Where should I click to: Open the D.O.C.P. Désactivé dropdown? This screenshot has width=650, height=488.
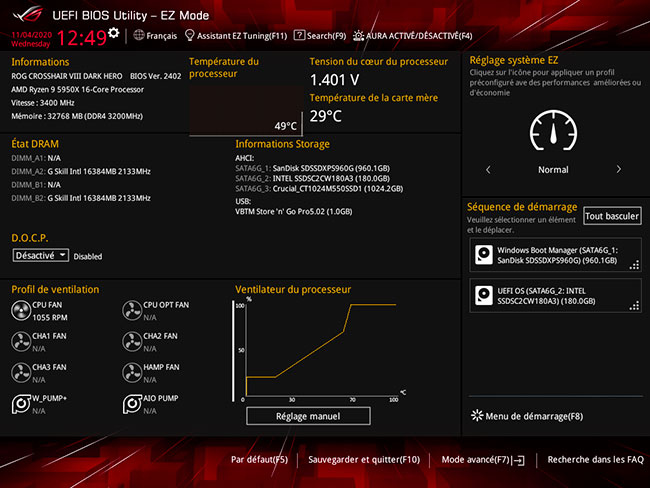(x=41, y=255)
